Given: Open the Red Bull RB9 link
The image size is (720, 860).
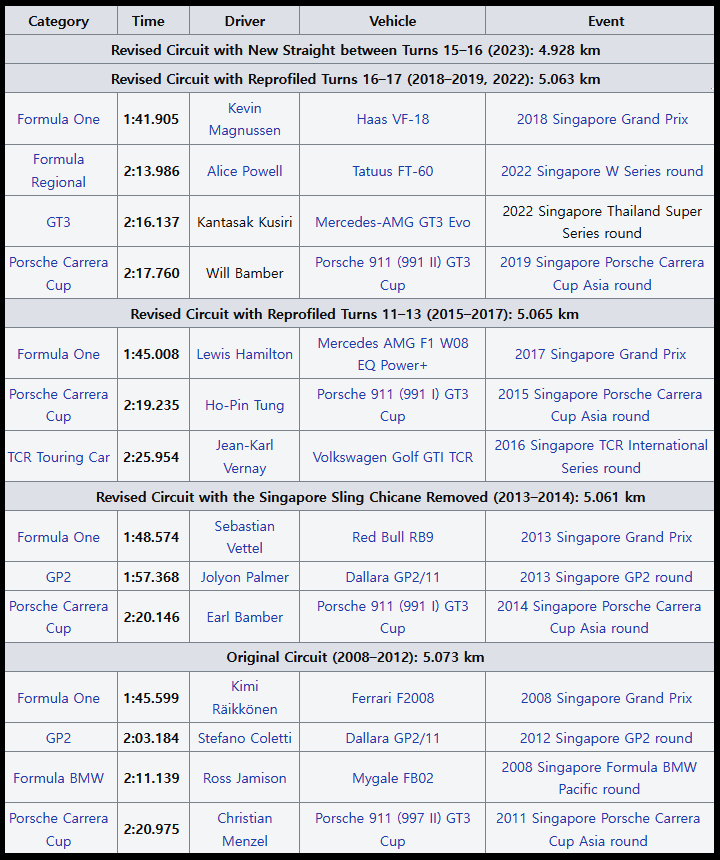Looking at the screenshot, I should (x=393, y=537).
